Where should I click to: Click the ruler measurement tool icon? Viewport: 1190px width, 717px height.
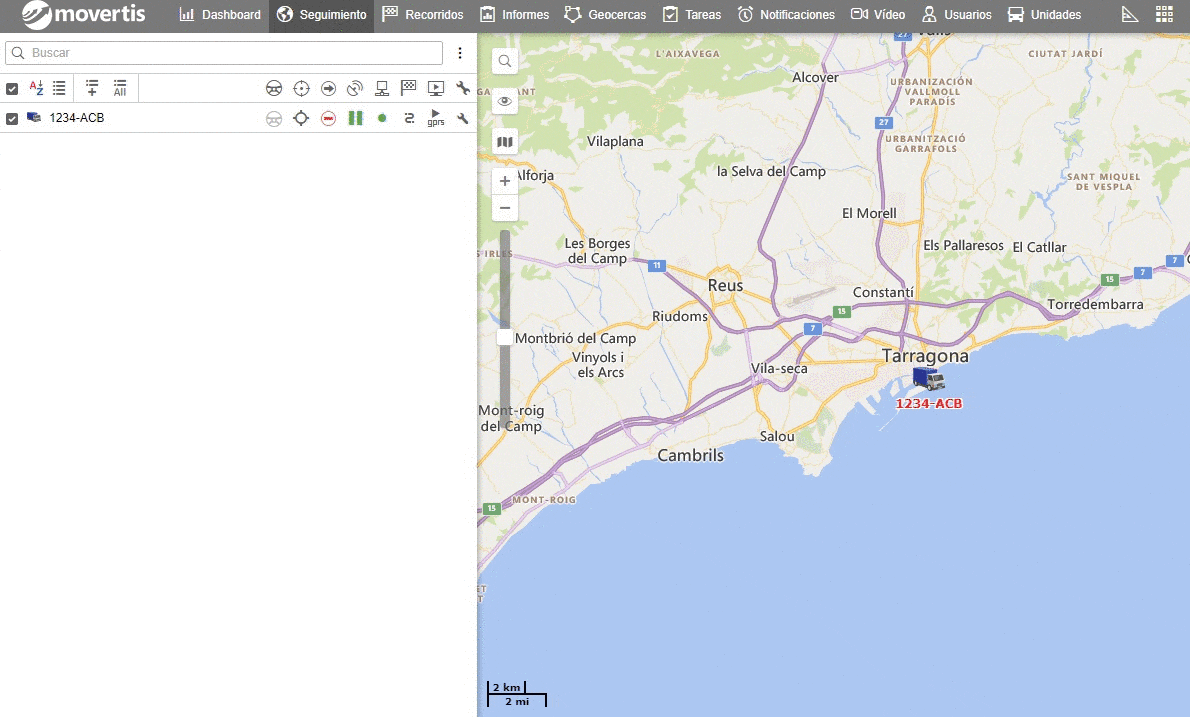click(x=1130, y=14)
